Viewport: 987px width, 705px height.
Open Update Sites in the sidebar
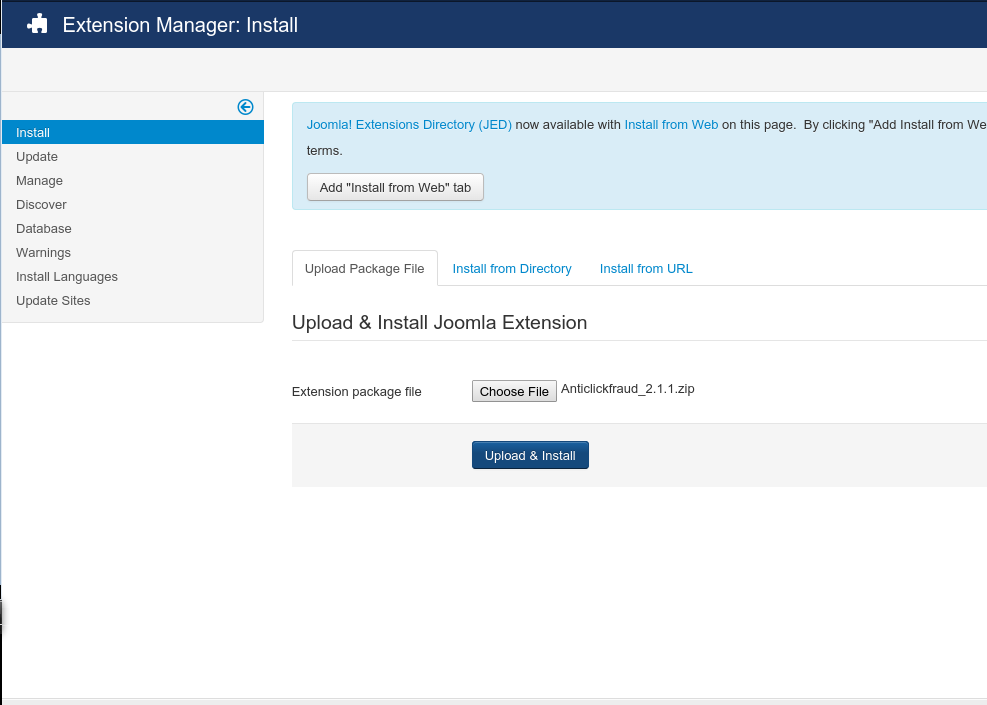pyautogui.click(x=53, y=301)
